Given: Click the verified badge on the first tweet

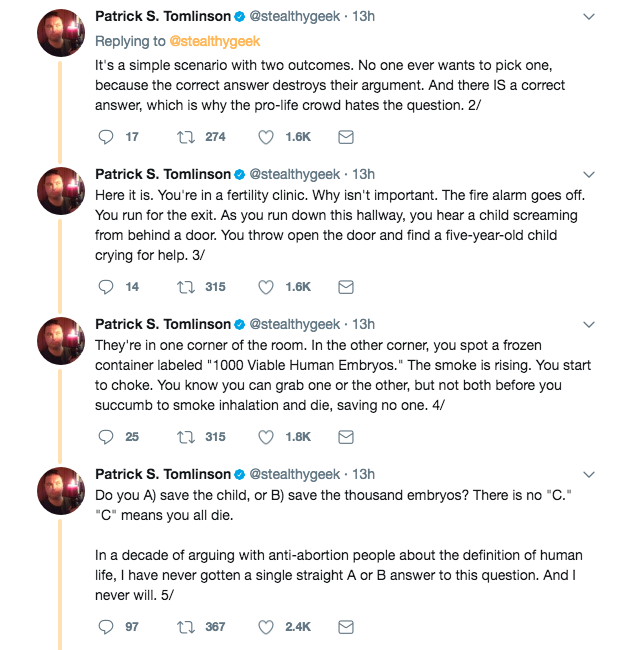Looking at the screenshot, I should pos(239,17).
